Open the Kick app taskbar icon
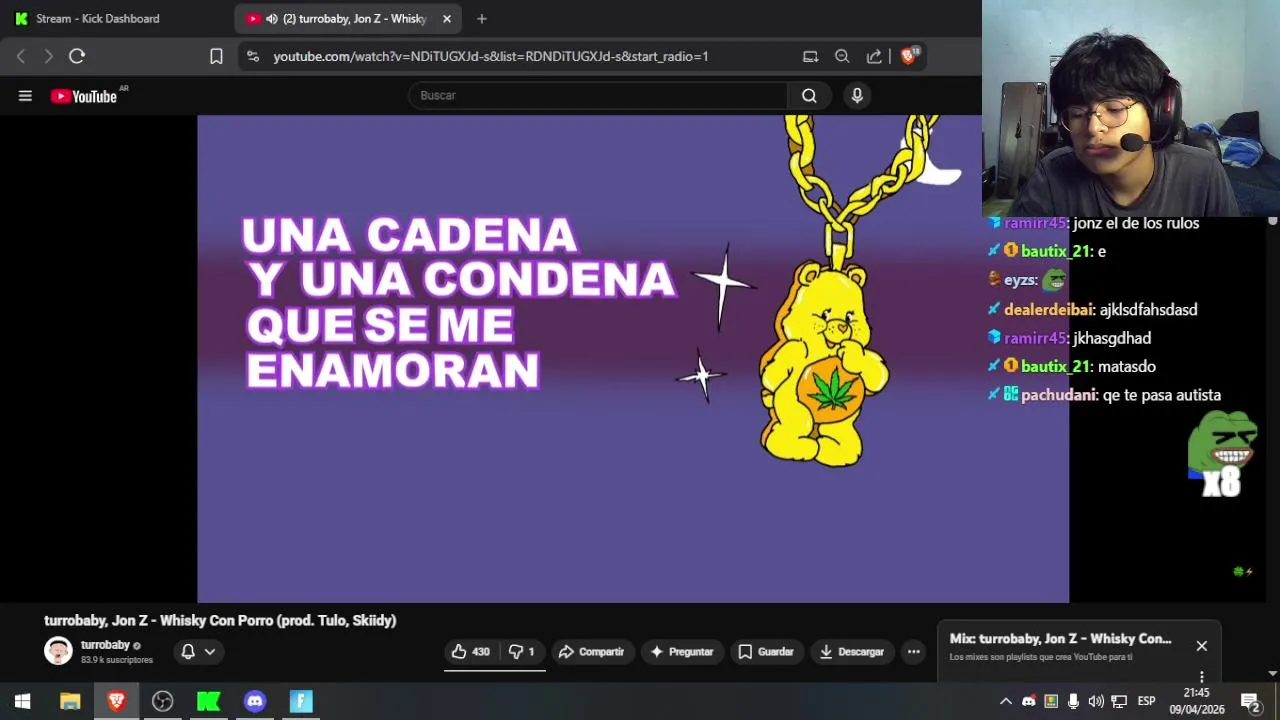Screen dimensions: 1280x720 (208, 701)
